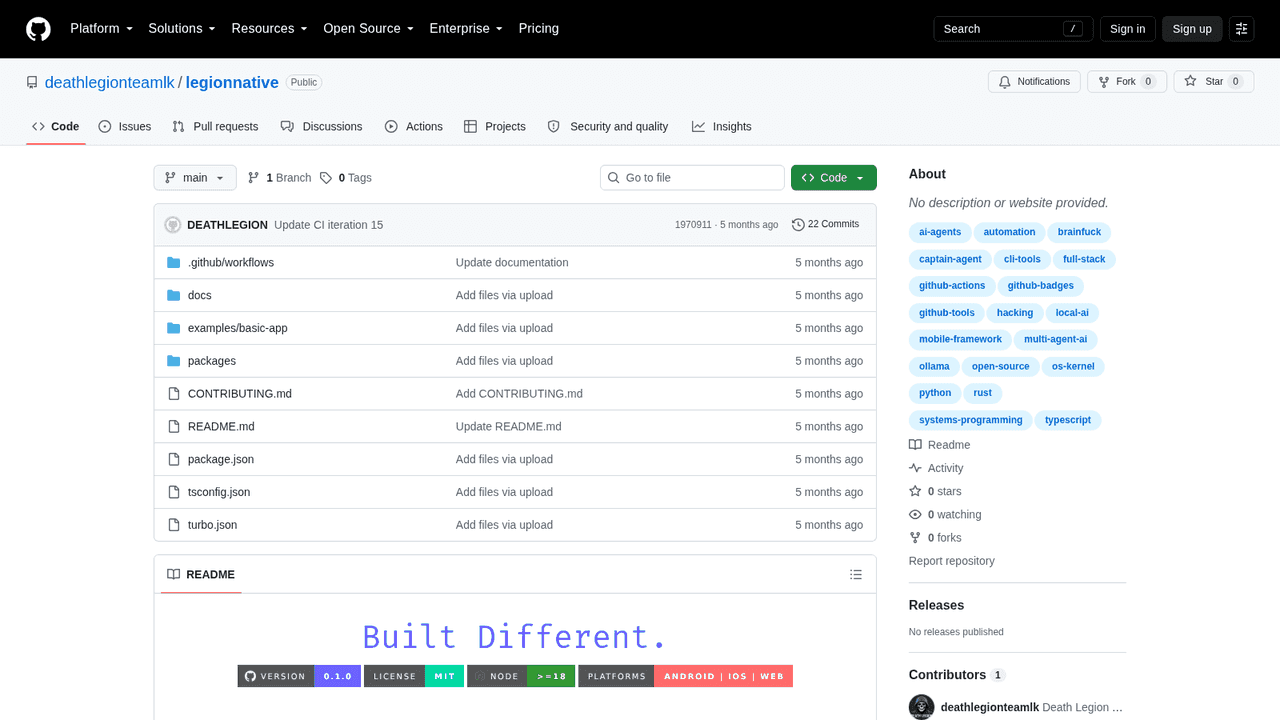1280x720 pixels.
Task: Open the .github/workflows folder icon
Action: click(174, 263)
